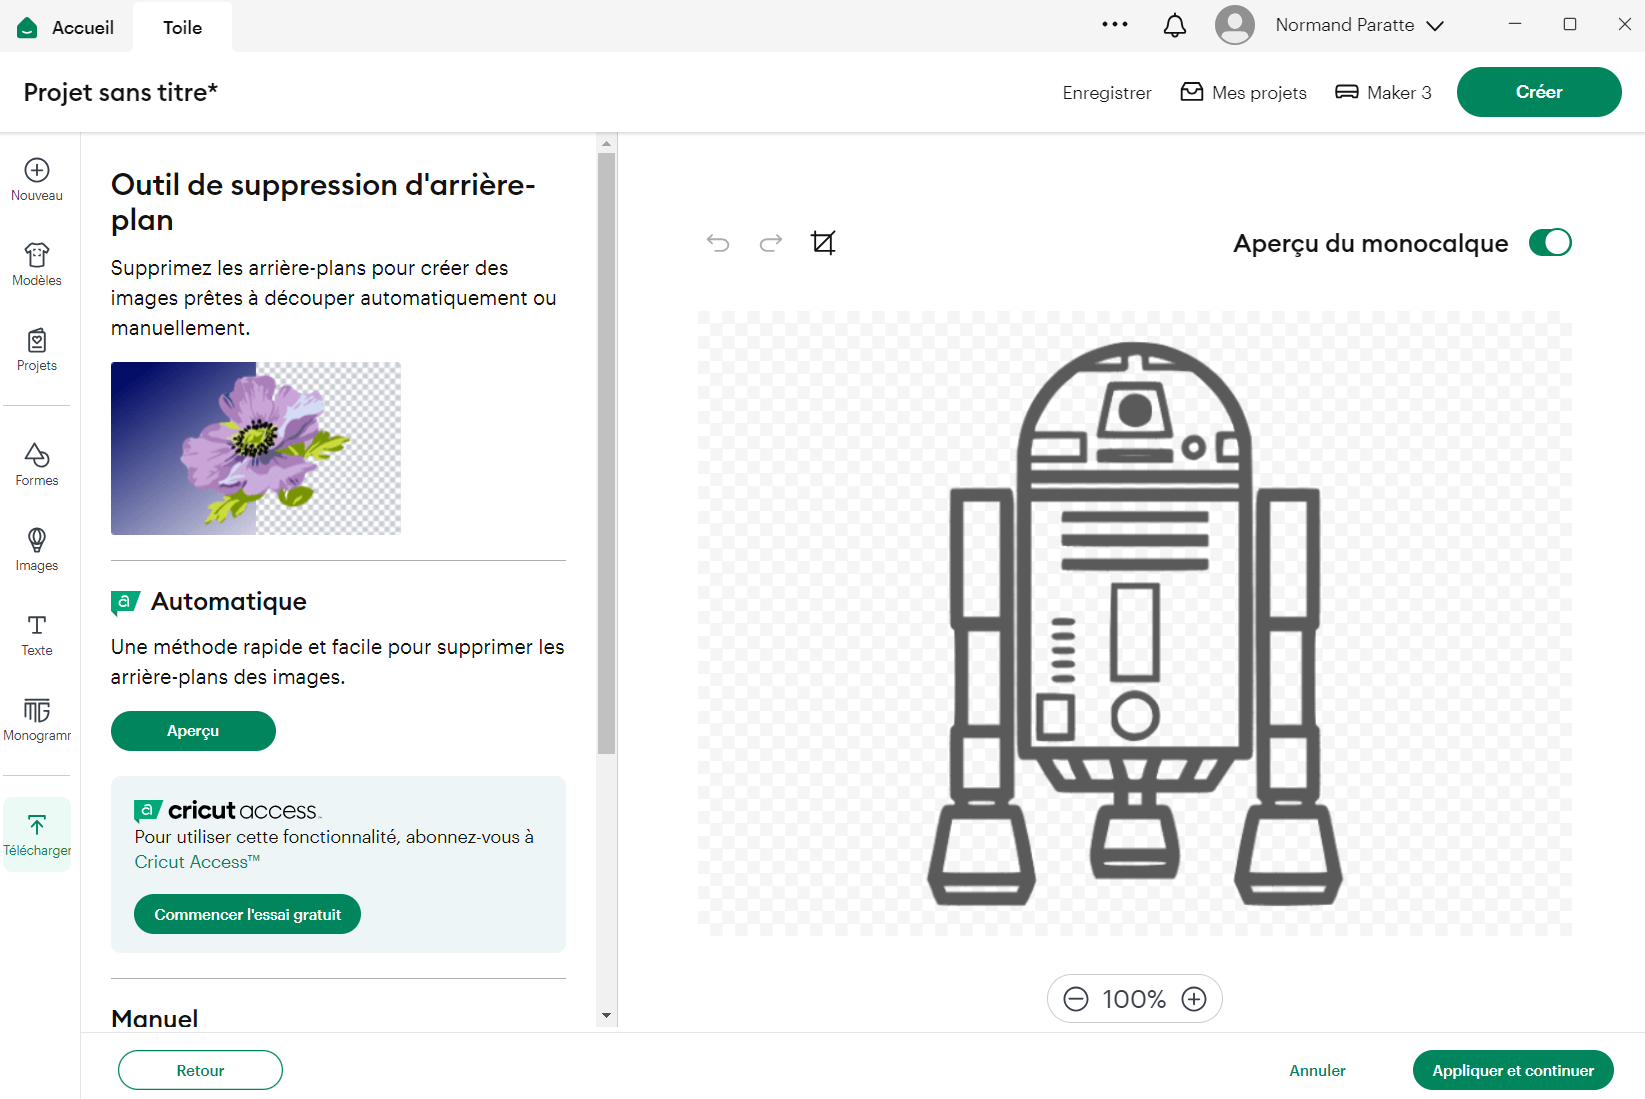The width and height of the screenshot is (1645, 1099).
Task: Undo the last edit arrow
Action: 718,243
